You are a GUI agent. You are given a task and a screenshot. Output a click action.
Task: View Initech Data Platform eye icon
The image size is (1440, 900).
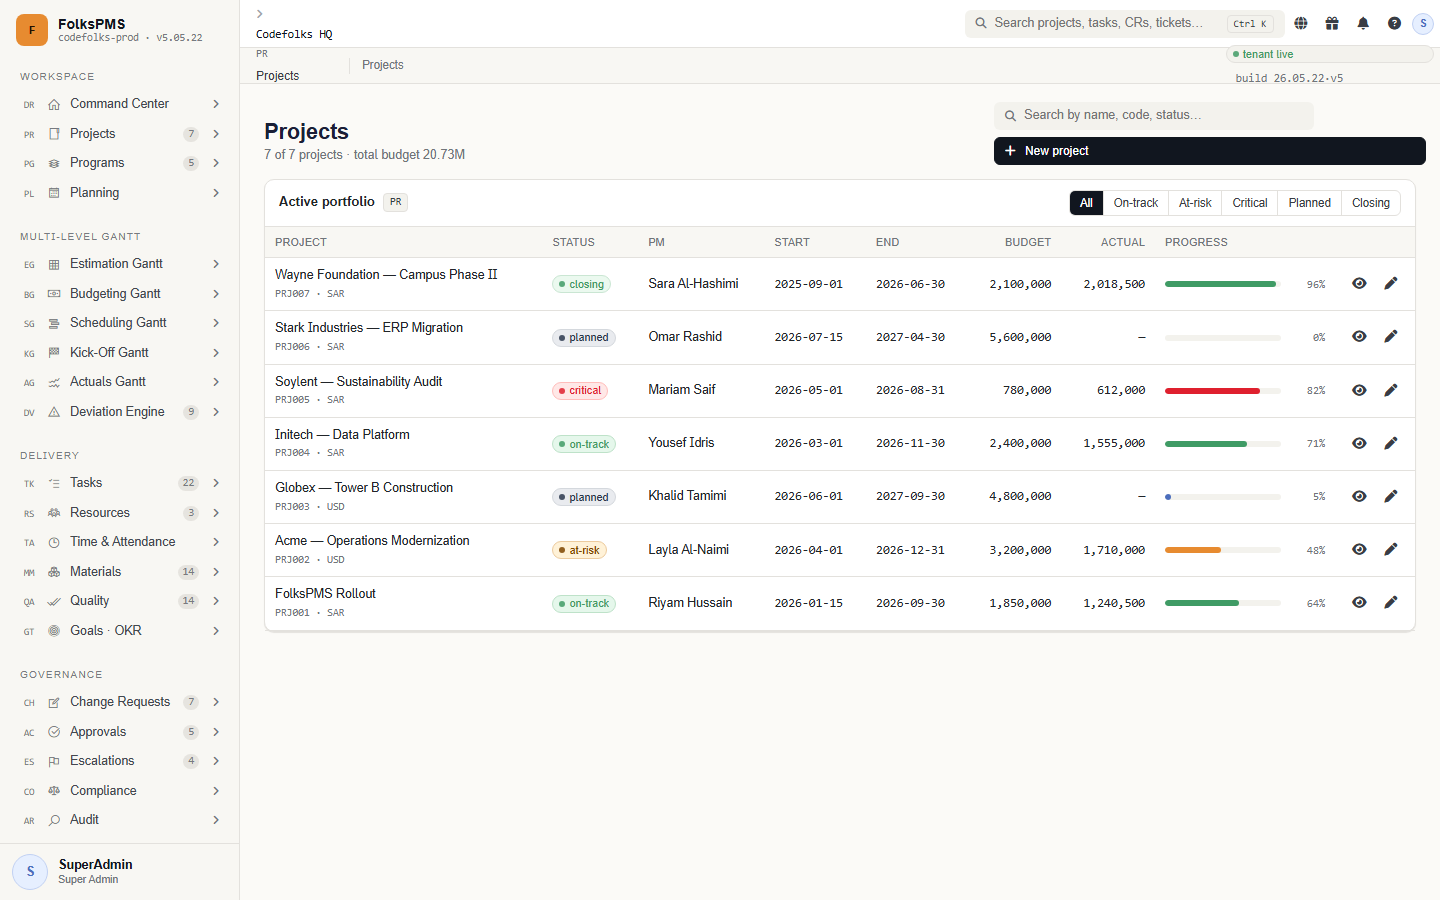pos(1359,443)
